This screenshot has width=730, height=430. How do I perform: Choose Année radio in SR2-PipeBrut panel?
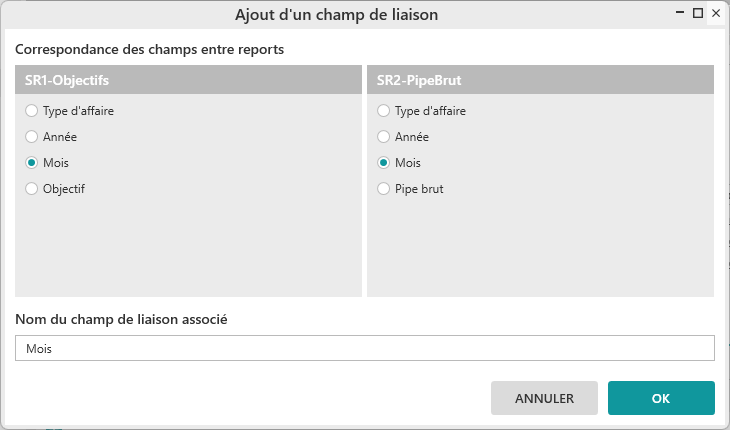384,137
